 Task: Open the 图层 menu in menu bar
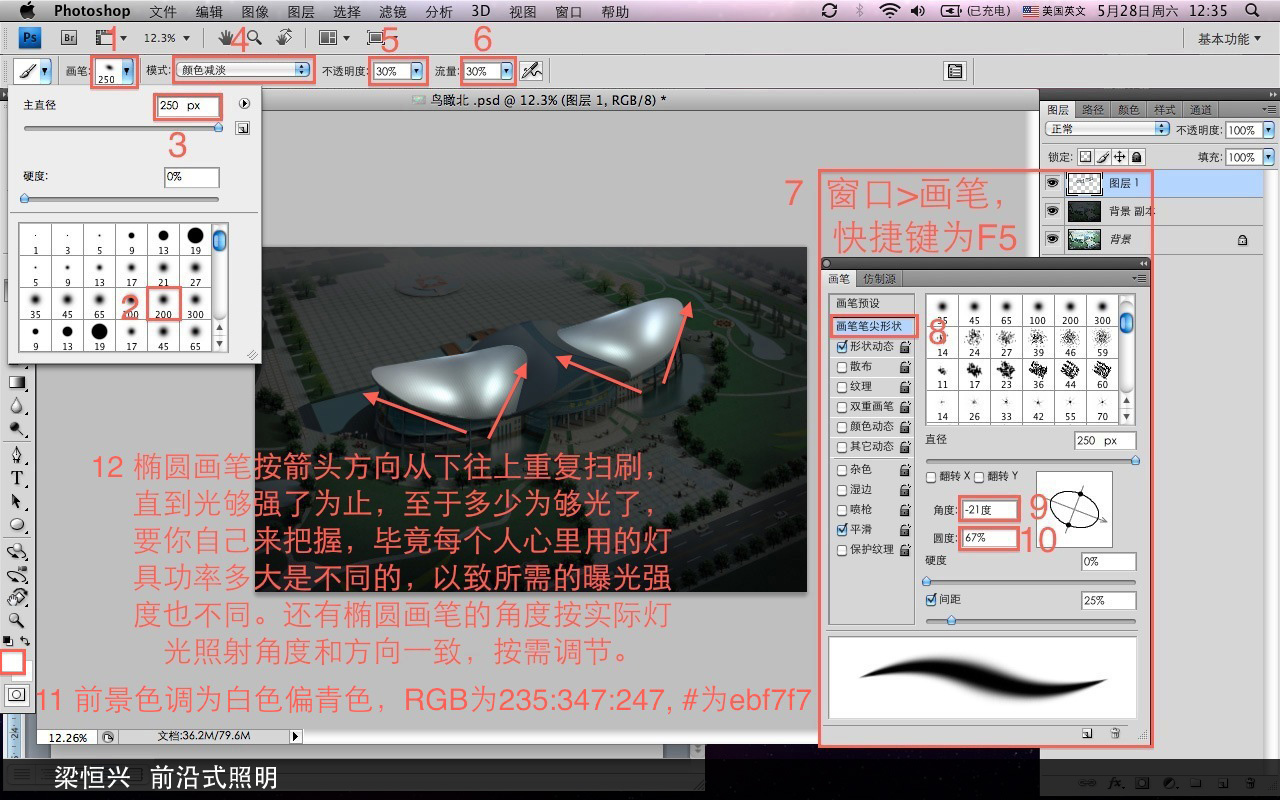click(x=301, y=12)
